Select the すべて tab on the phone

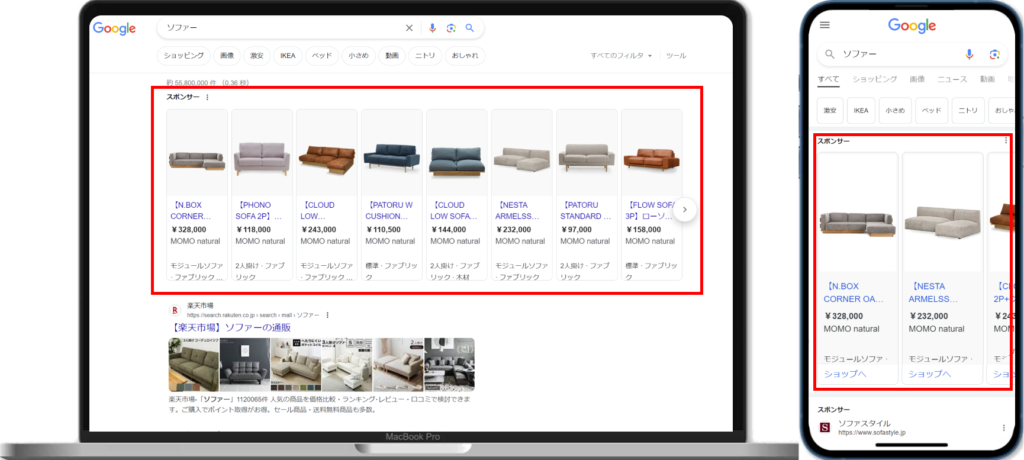(829, 79)
